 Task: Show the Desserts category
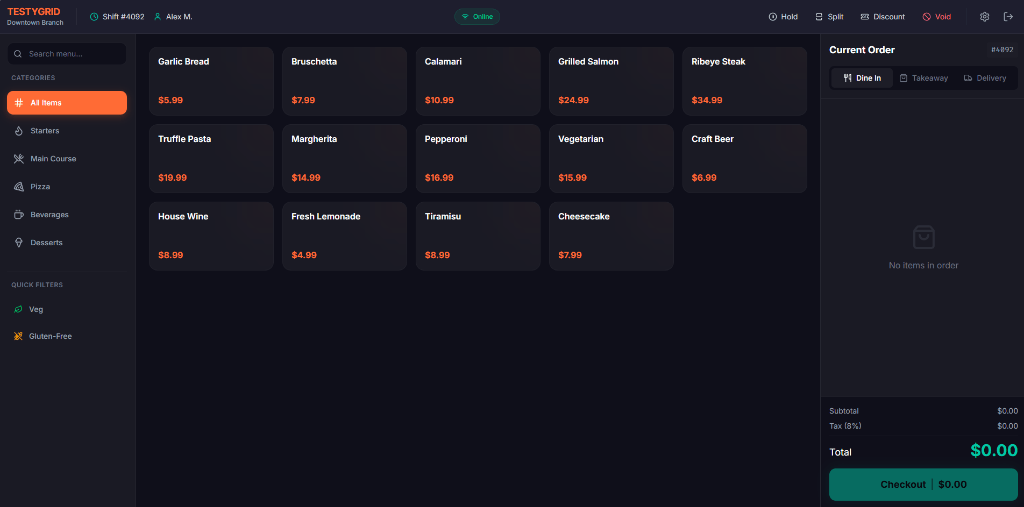click(67, 242)
